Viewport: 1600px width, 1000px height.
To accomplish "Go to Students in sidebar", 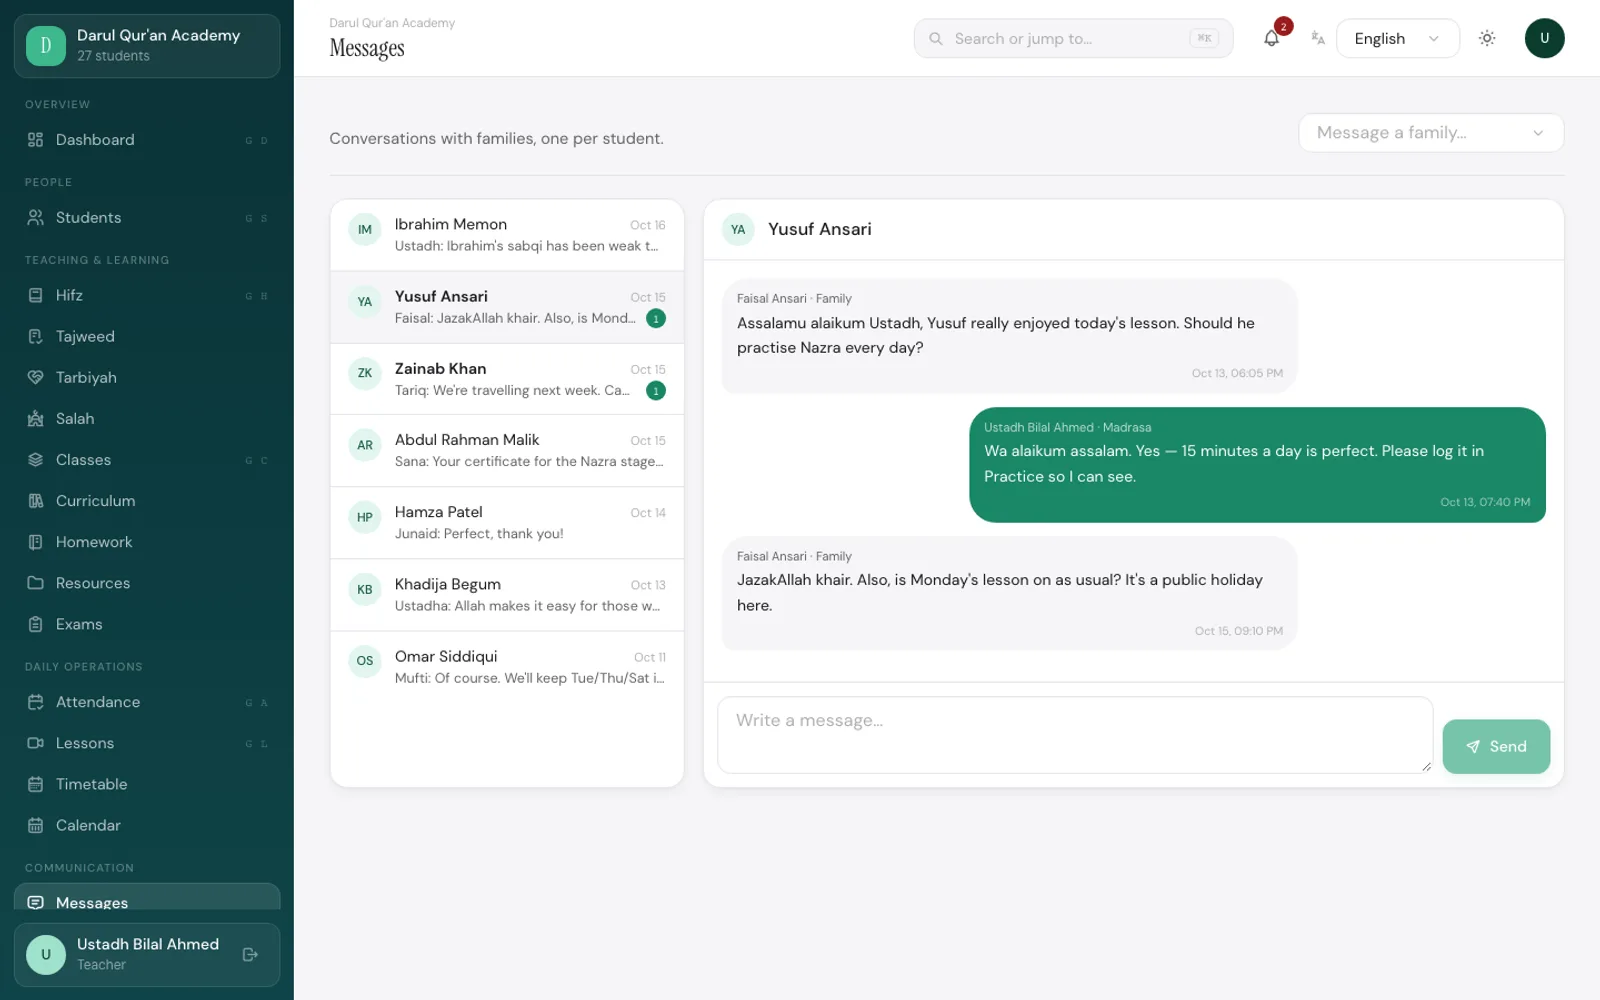I will 147,218.
